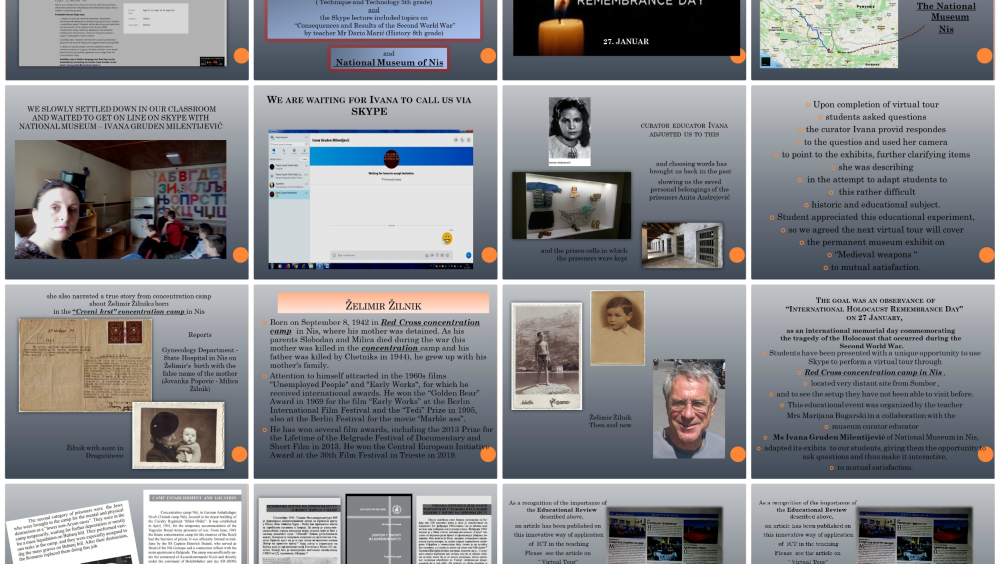
Task: Click caption 'Žilnik with aunt in Dragutinovo'
Action: click(94, 452)
